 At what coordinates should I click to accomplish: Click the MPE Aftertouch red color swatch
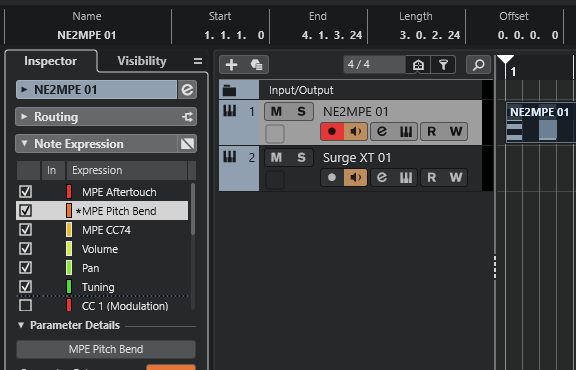point(69,192)
